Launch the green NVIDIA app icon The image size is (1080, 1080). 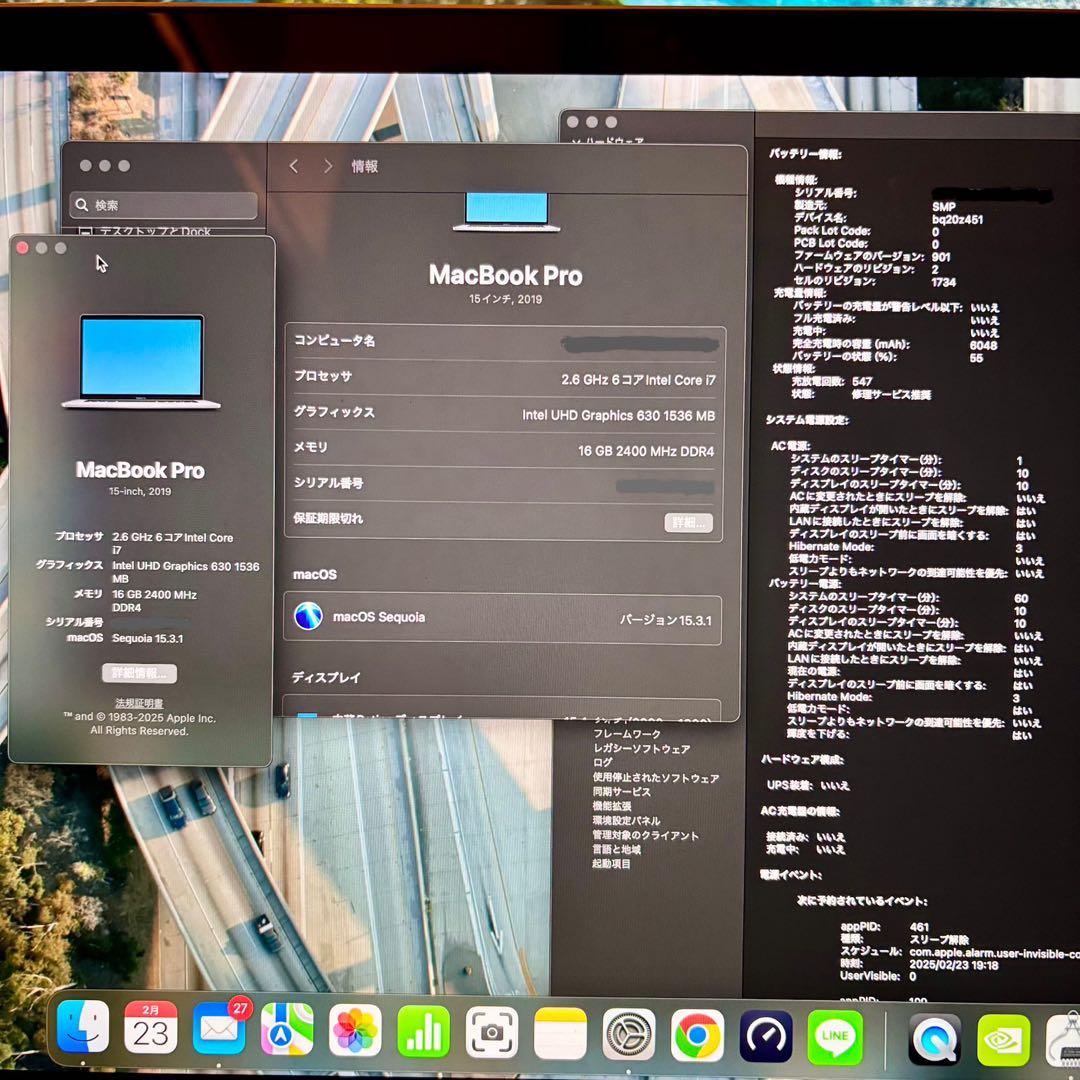point(1004,1041)
